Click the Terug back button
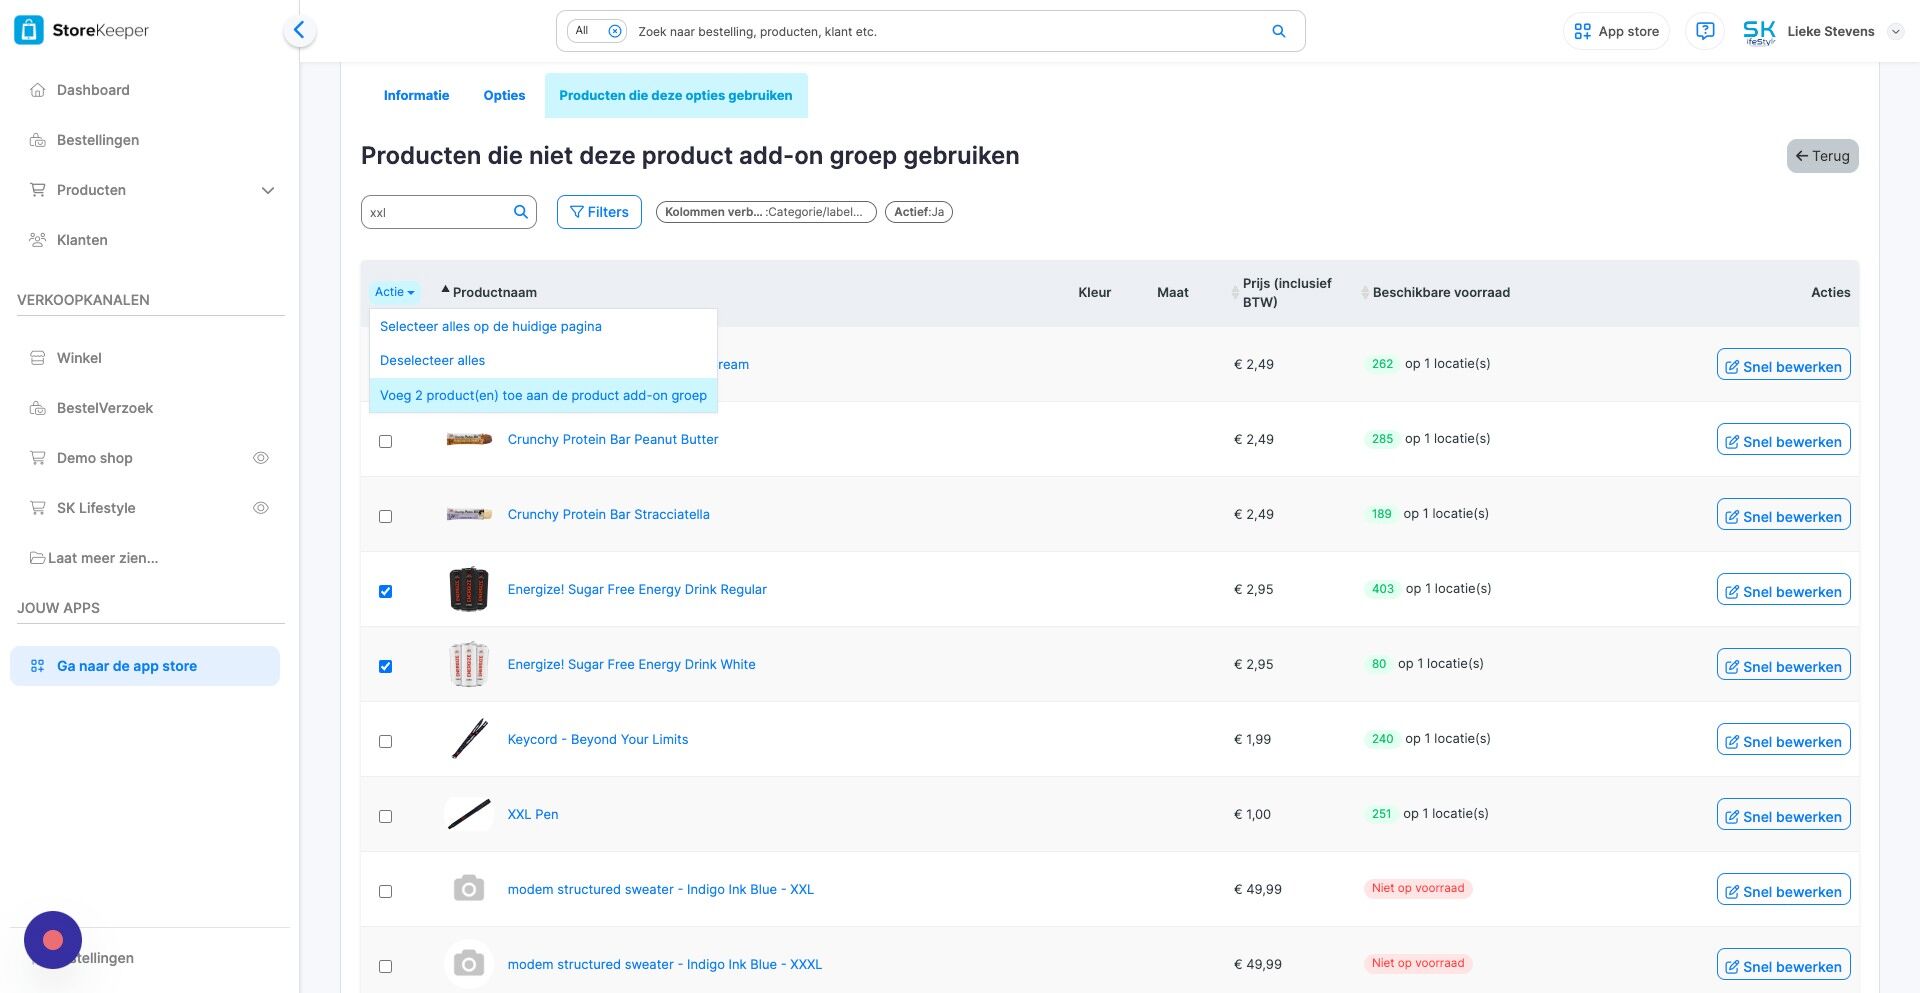Image resolution: width=1920 pixels, height=993 pixels. pos(1821,156)
